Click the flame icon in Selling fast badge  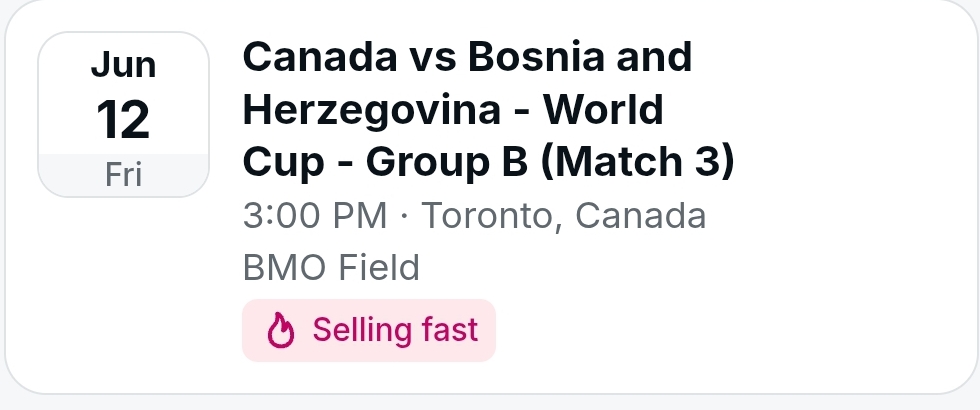(282, 331)
